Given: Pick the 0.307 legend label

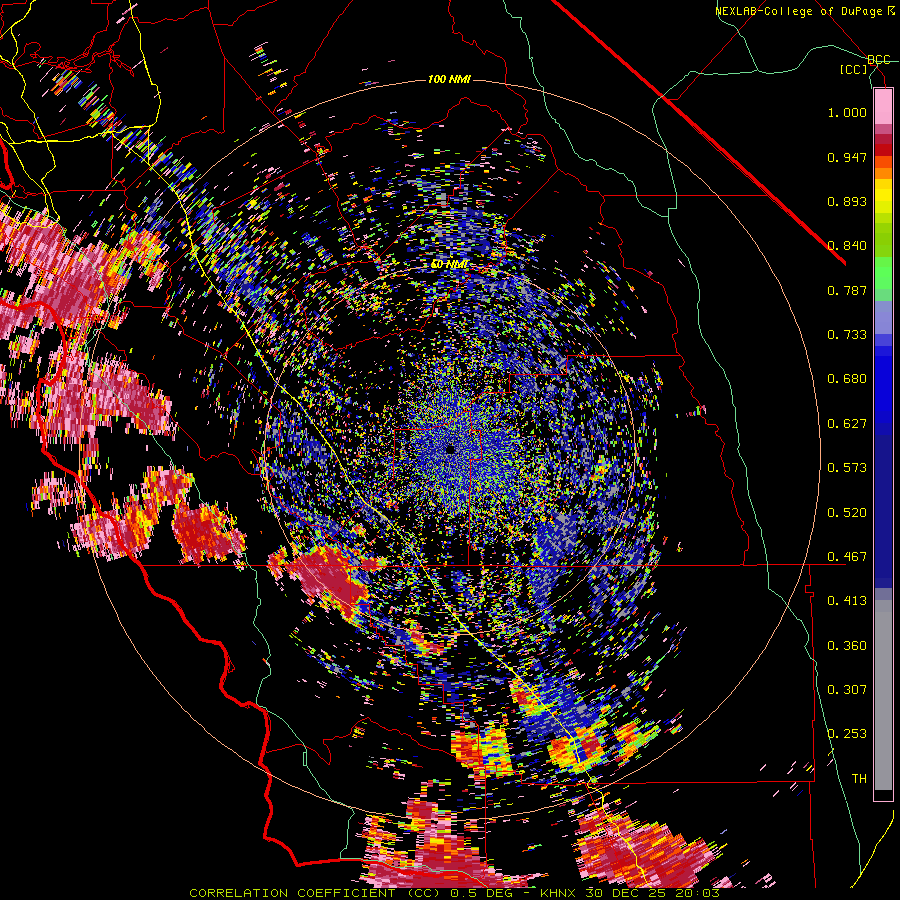Looking at the screenshot, I should (847, 690).
